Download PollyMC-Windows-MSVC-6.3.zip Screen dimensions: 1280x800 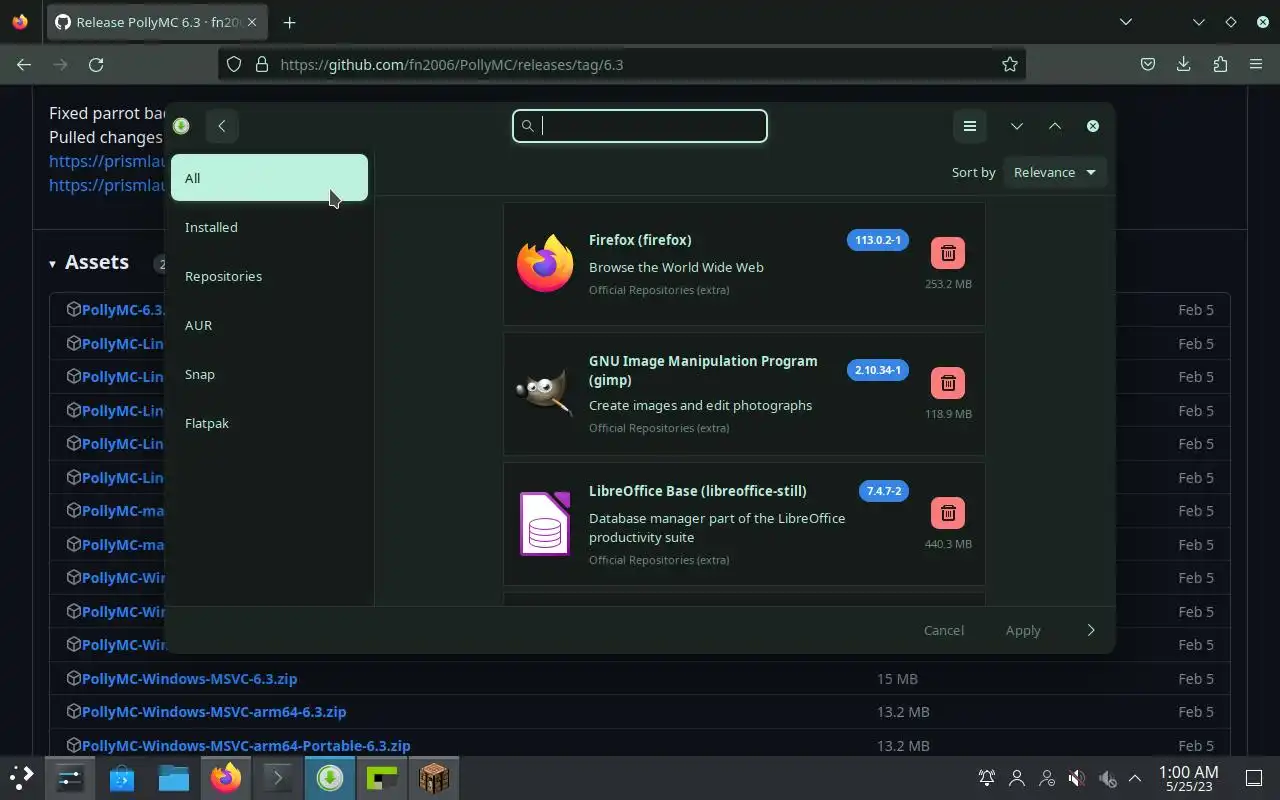(x=190, y=678)
